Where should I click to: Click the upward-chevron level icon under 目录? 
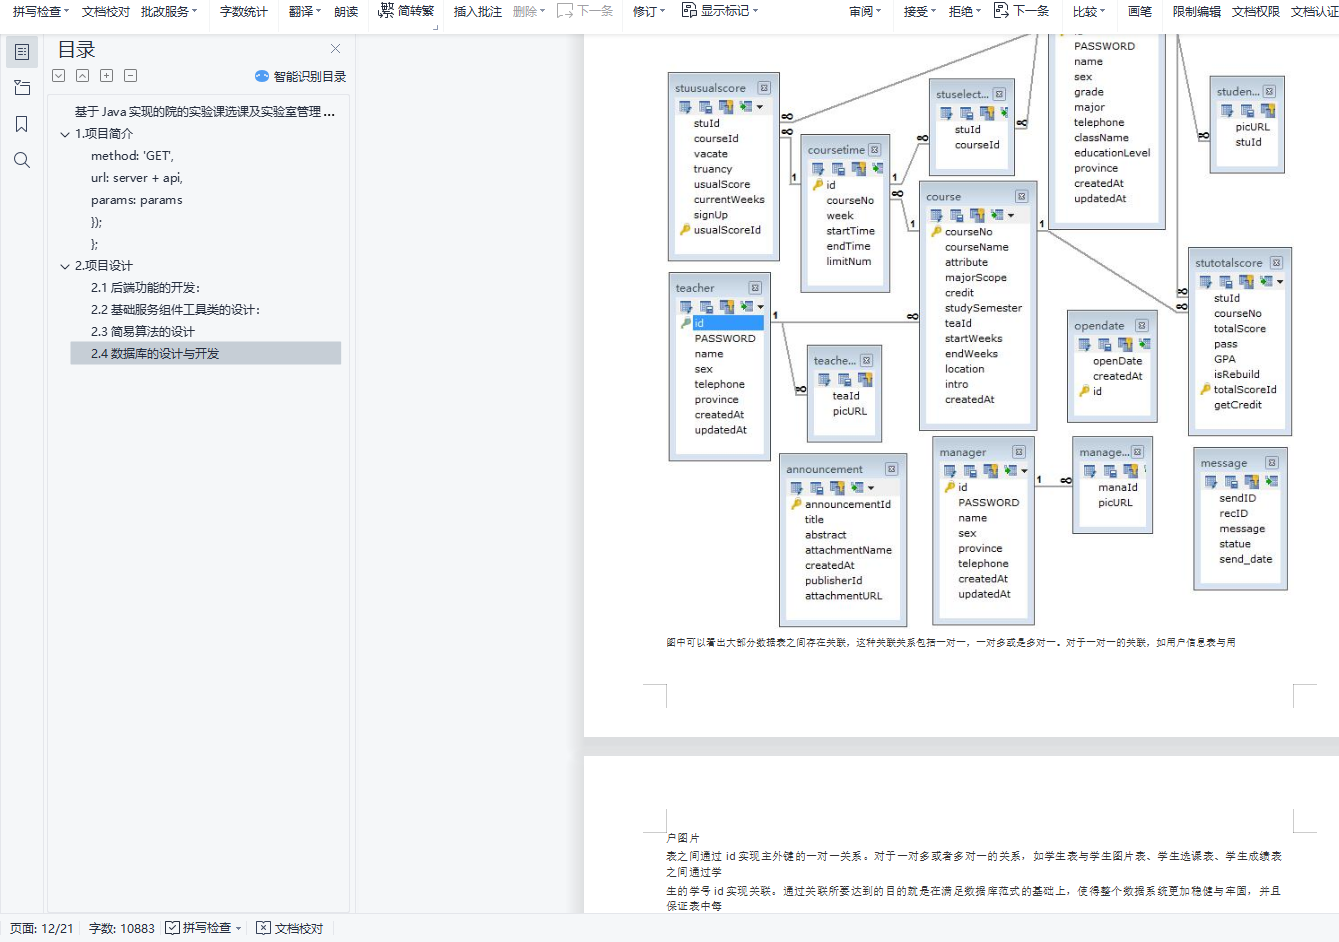83,76
